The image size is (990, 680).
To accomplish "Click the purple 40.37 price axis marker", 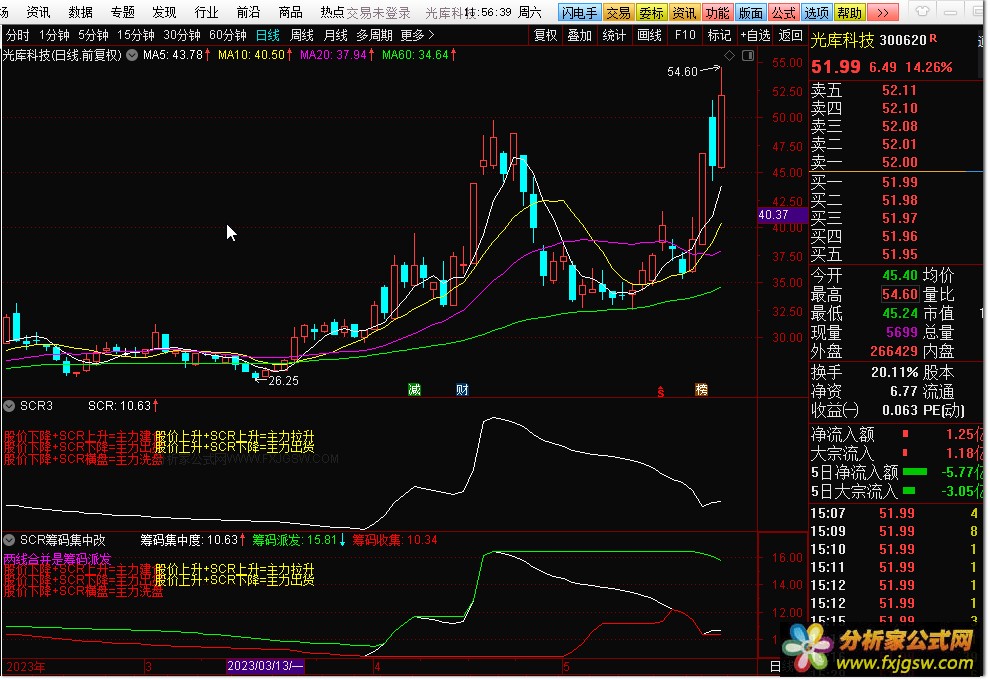I will [x=782, y=215].
